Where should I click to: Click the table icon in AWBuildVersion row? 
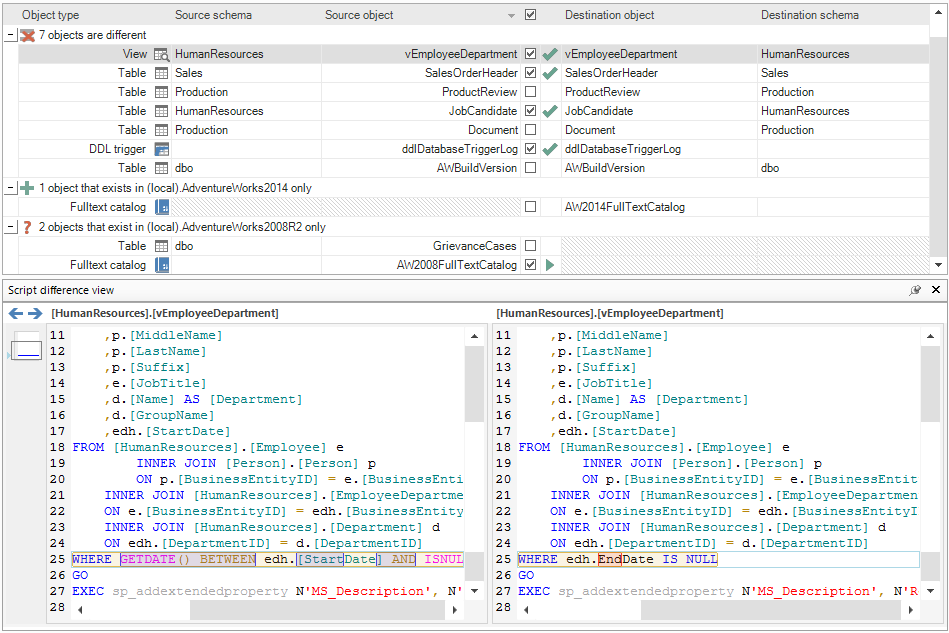[162, 168]
